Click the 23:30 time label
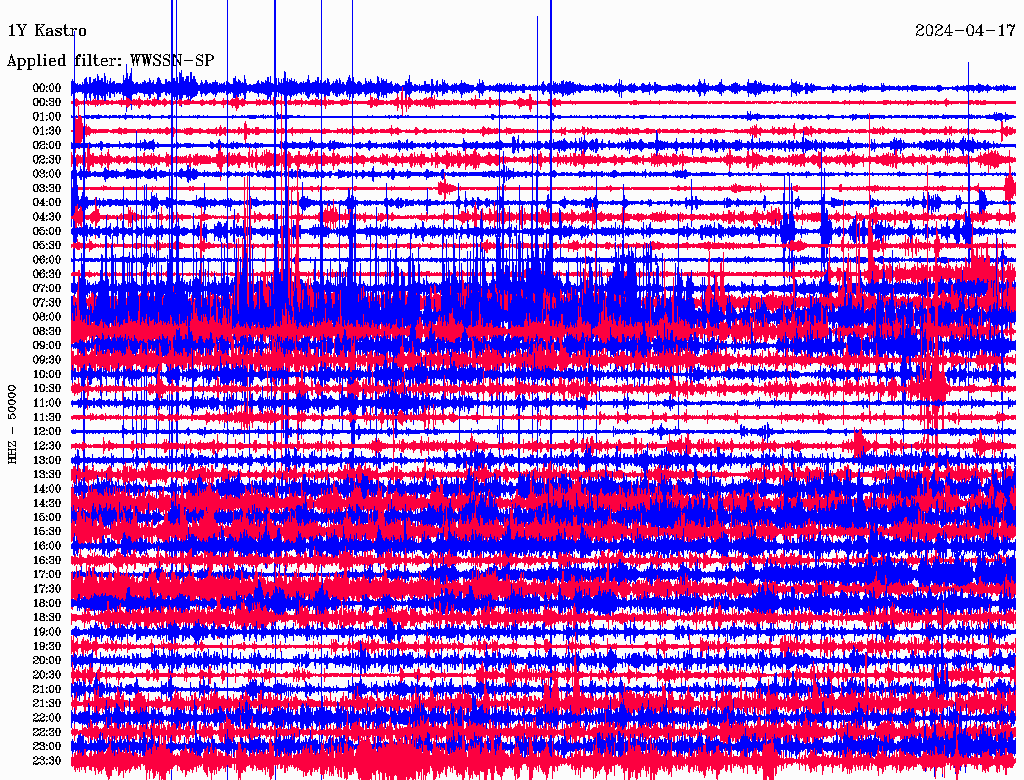 [x=47, y=760]
